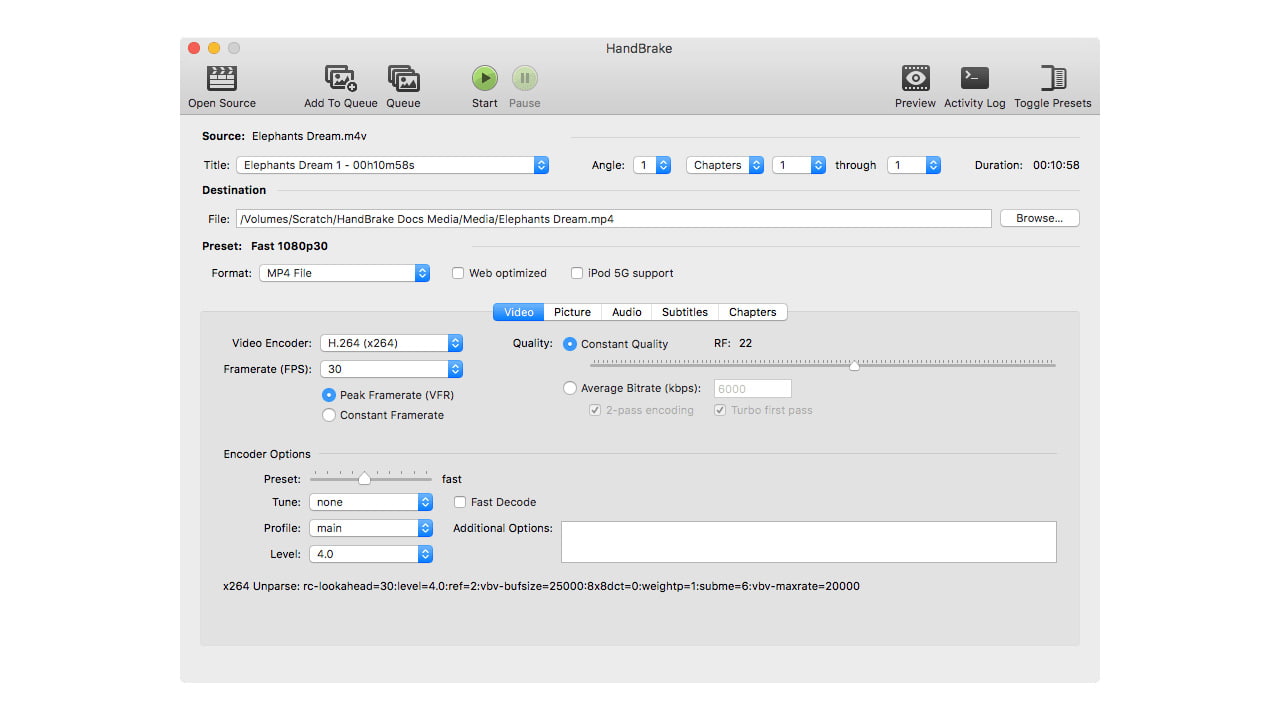This screenshot has height=720, width=1280.
Task: Switch to the Audio tab
Action: (x=627, y=312)
